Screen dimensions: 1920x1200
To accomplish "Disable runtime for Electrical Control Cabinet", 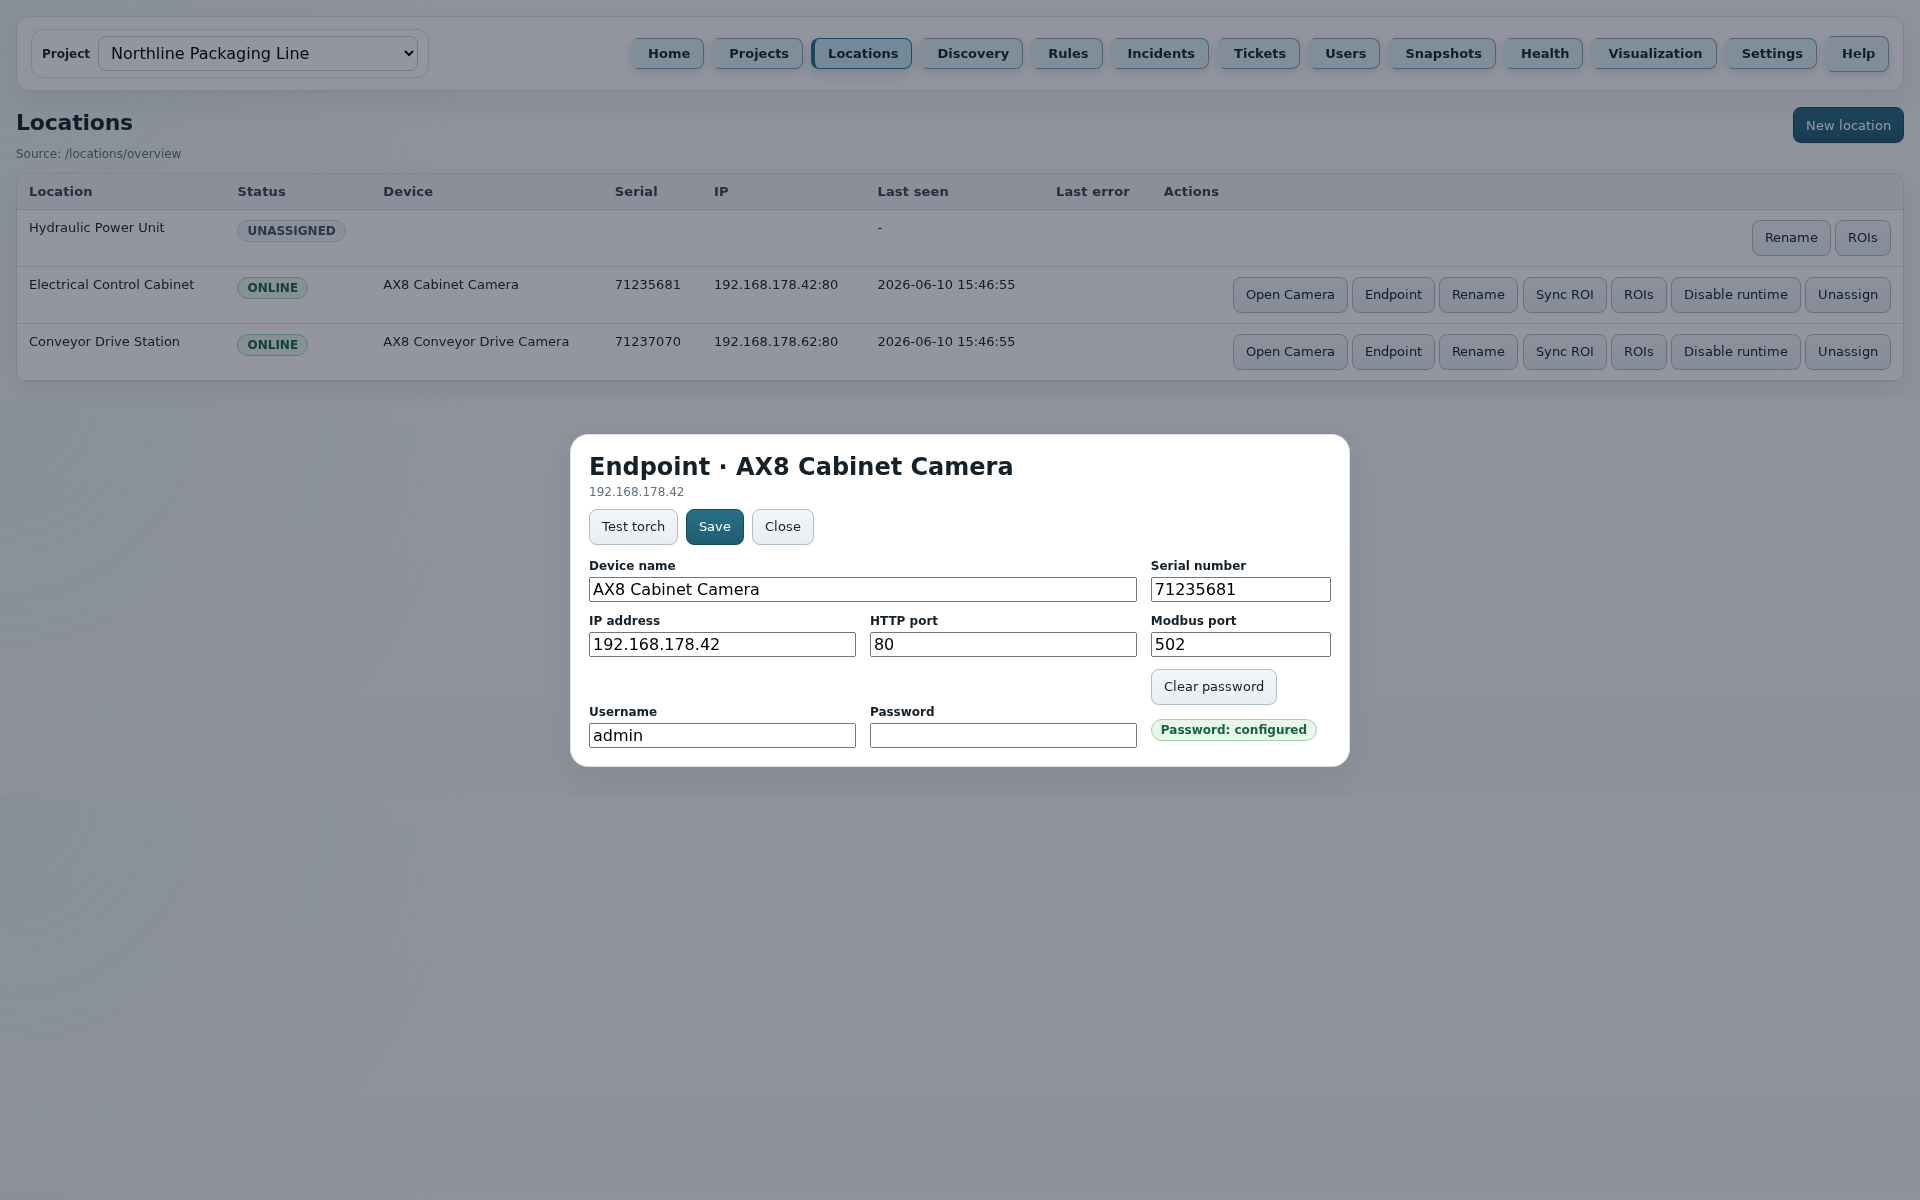I will [1735, 295].
